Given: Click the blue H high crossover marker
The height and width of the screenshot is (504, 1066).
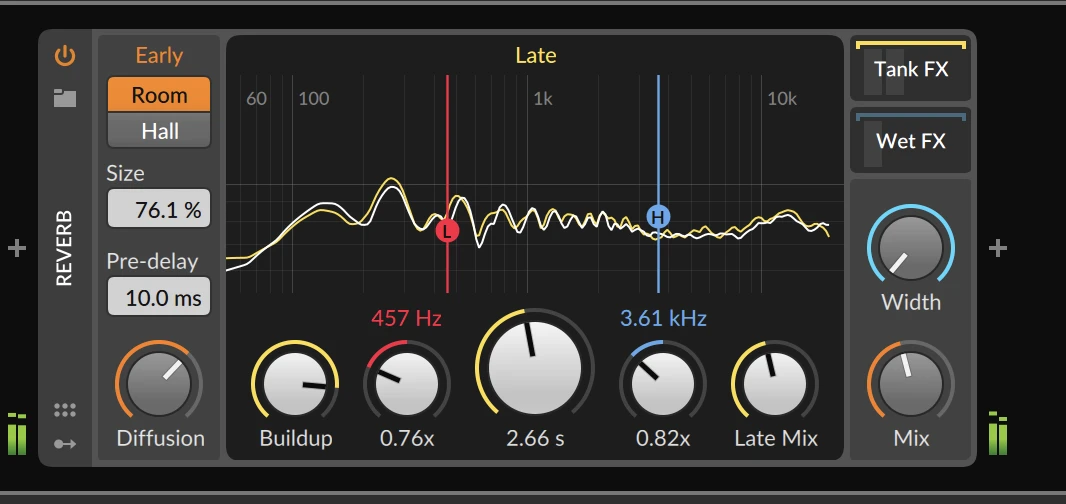Looking at the screenshot, I should click(x=658, y=216).
